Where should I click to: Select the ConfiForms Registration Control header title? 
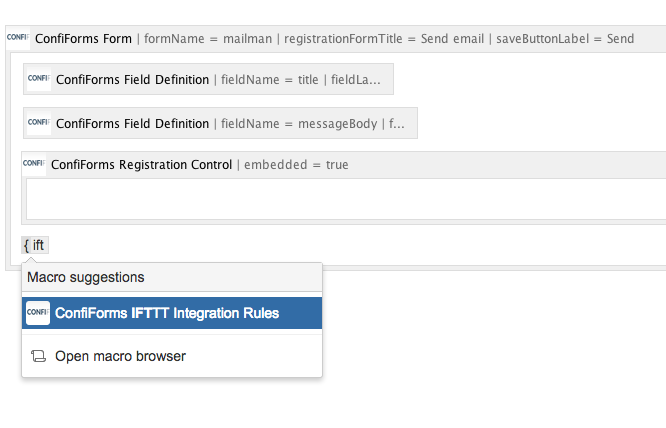tap(141, 164)
